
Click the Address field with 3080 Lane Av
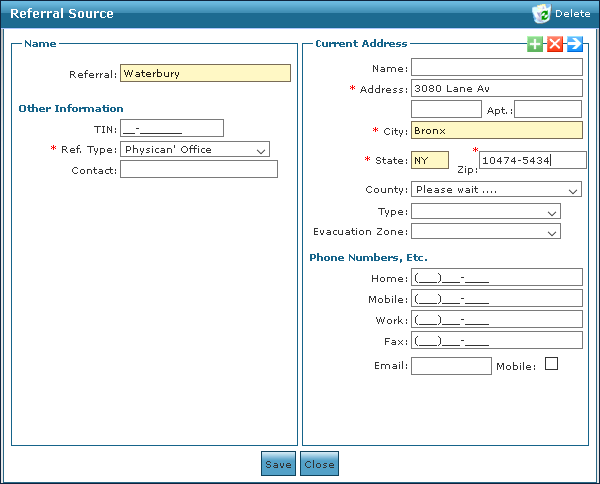(497, 88)
